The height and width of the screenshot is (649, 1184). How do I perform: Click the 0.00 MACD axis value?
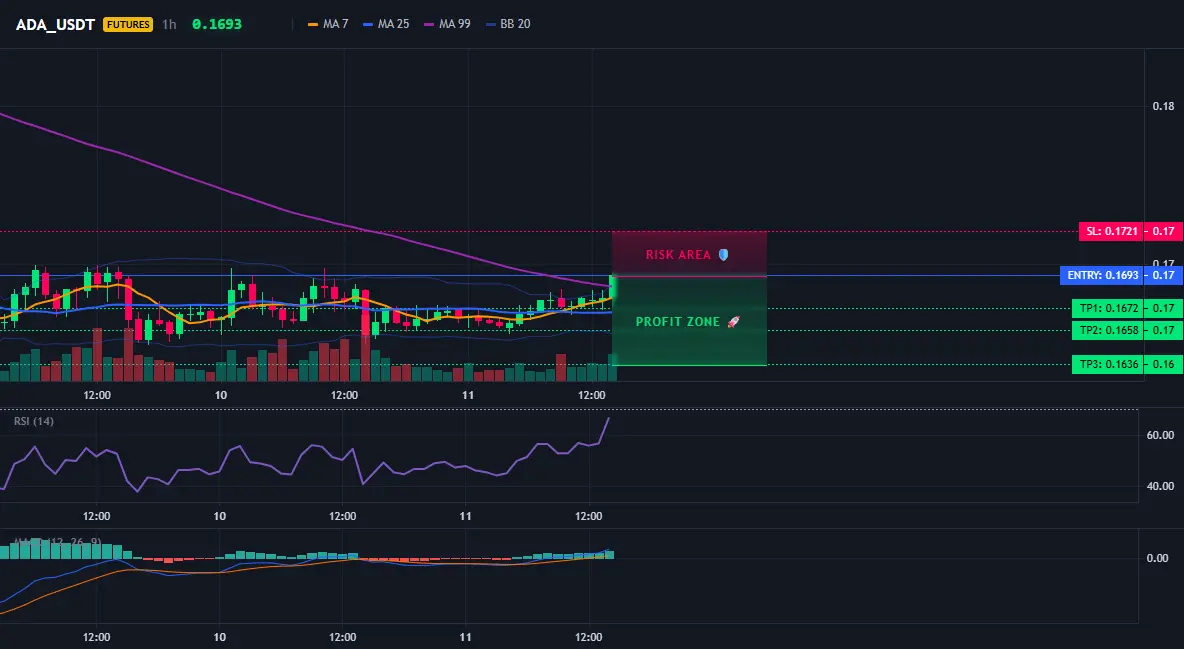pos(1158,558)
